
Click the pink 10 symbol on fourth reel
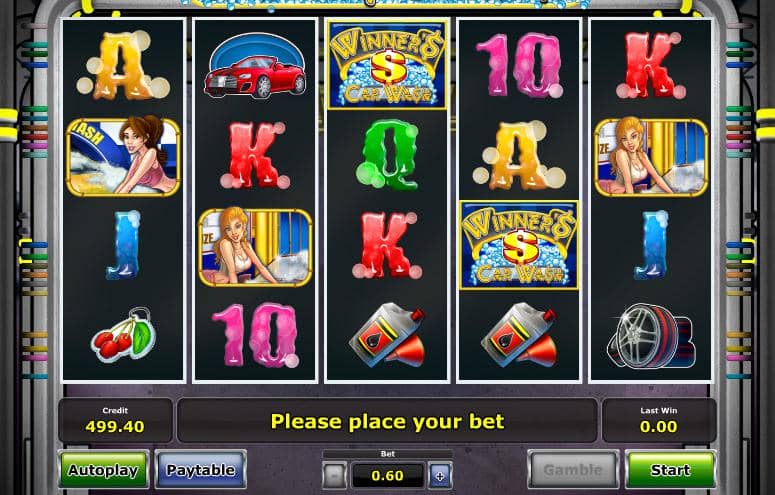pos(519,65)
